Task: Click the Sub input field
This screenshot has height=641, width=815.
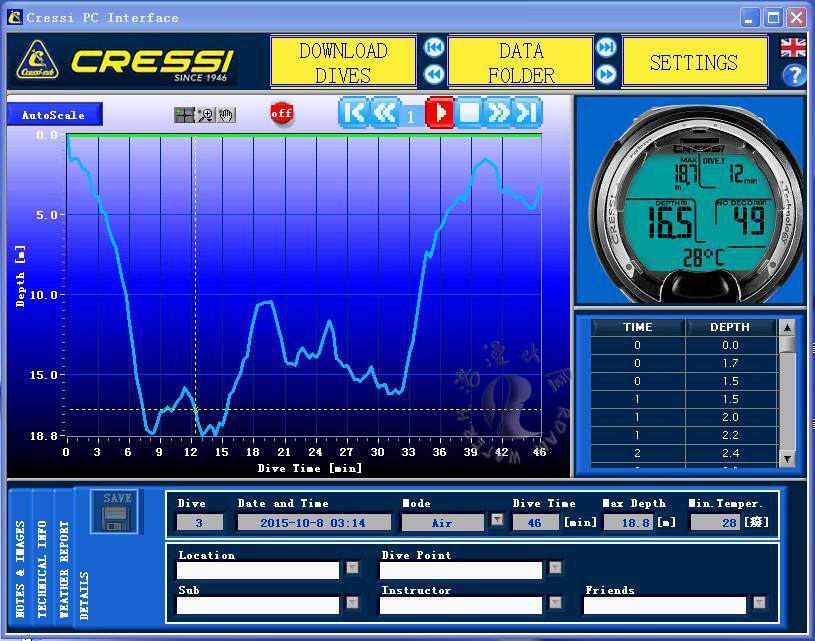Action: (x=258, y=605)
